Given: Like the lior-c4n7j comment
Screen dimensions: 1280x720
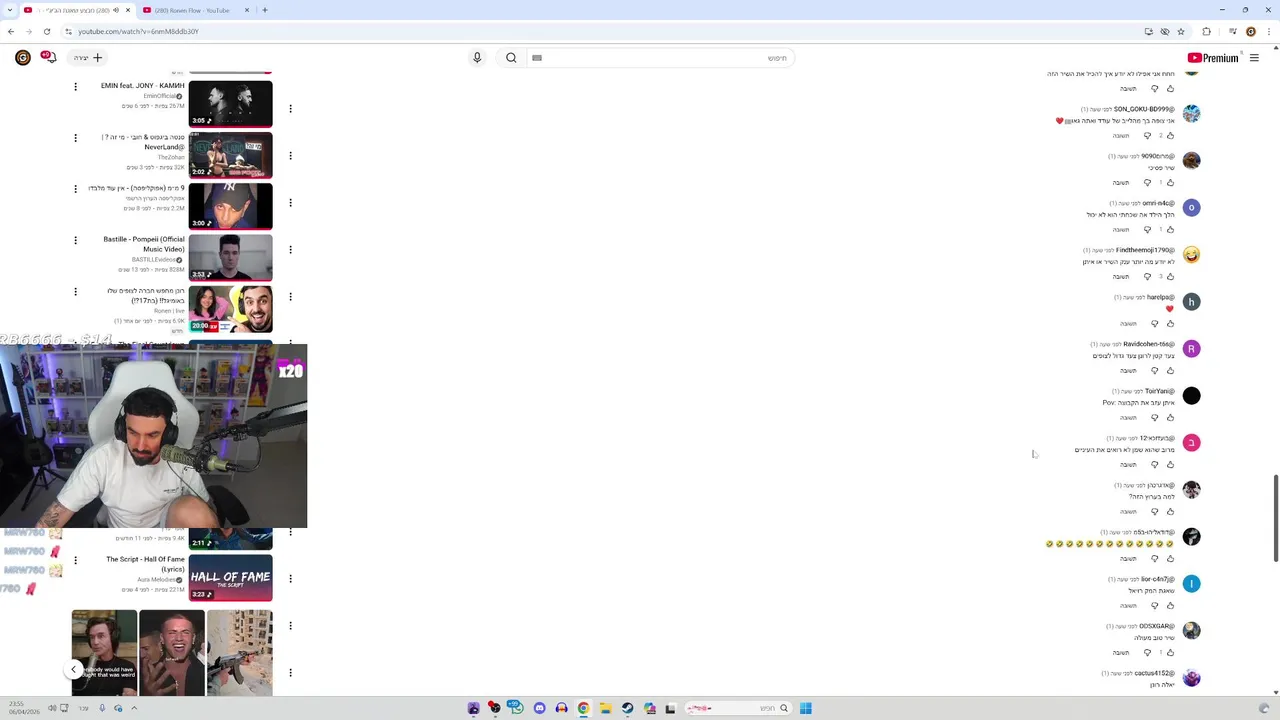Looking at the screenshot, I should pos(1170,606).
